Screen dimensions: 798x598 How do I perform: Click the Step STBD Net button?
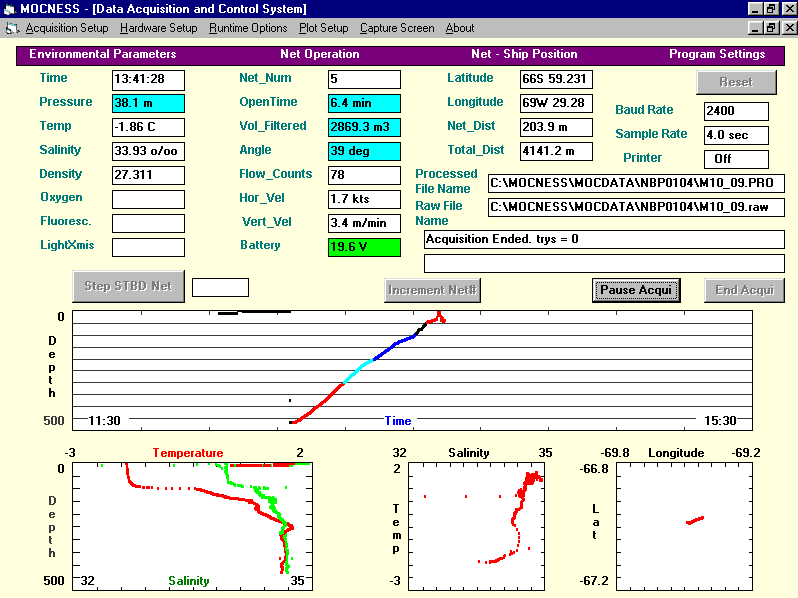tap(128, 286)
